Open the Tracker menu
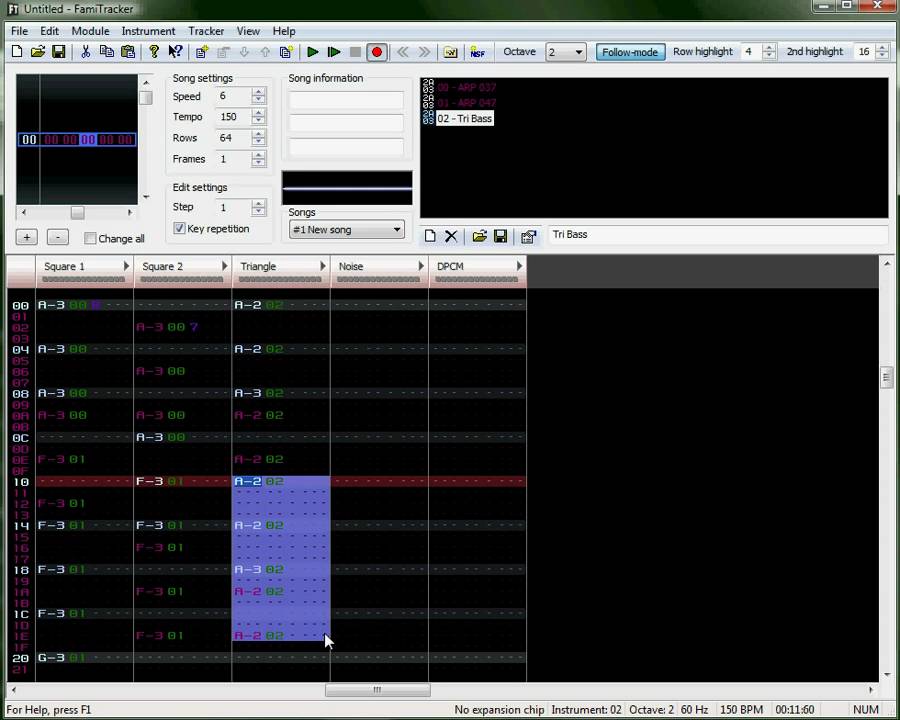This screenshot has height=720, width=900. click(206, 31)
